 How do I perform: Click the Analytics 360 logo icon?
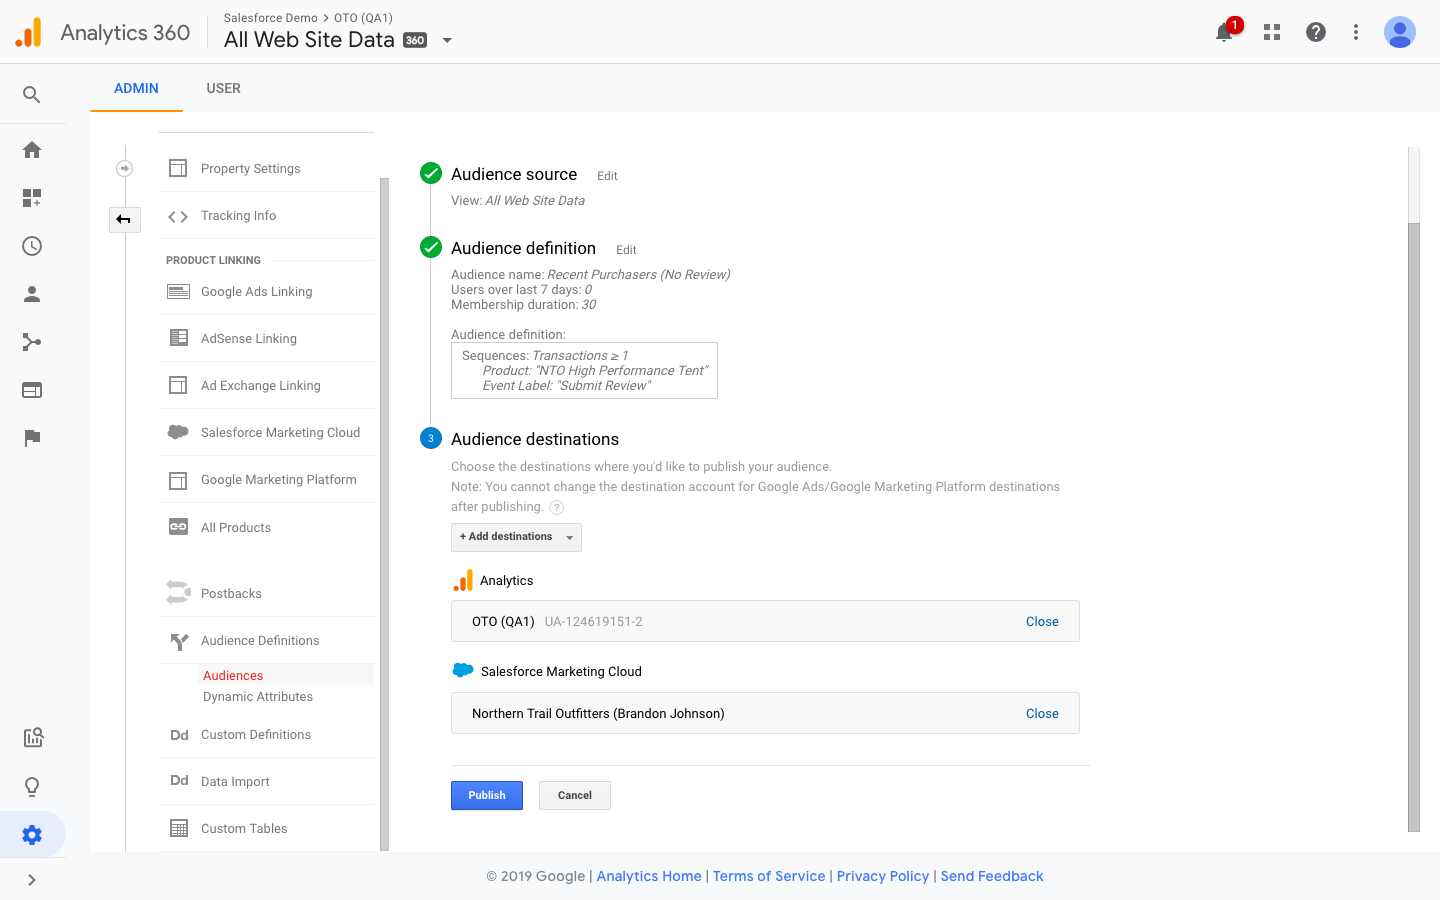click(x=29, y=33)
